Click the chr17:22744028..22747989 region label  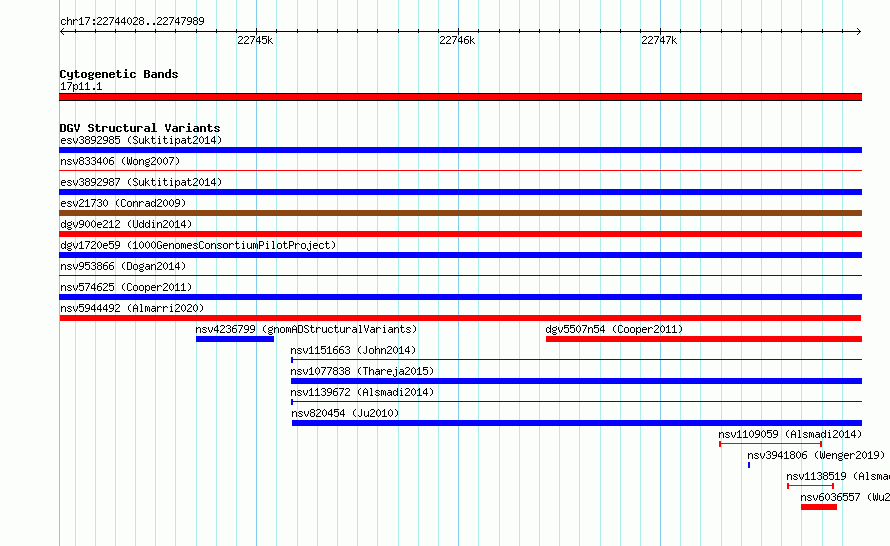click(132, 21)
